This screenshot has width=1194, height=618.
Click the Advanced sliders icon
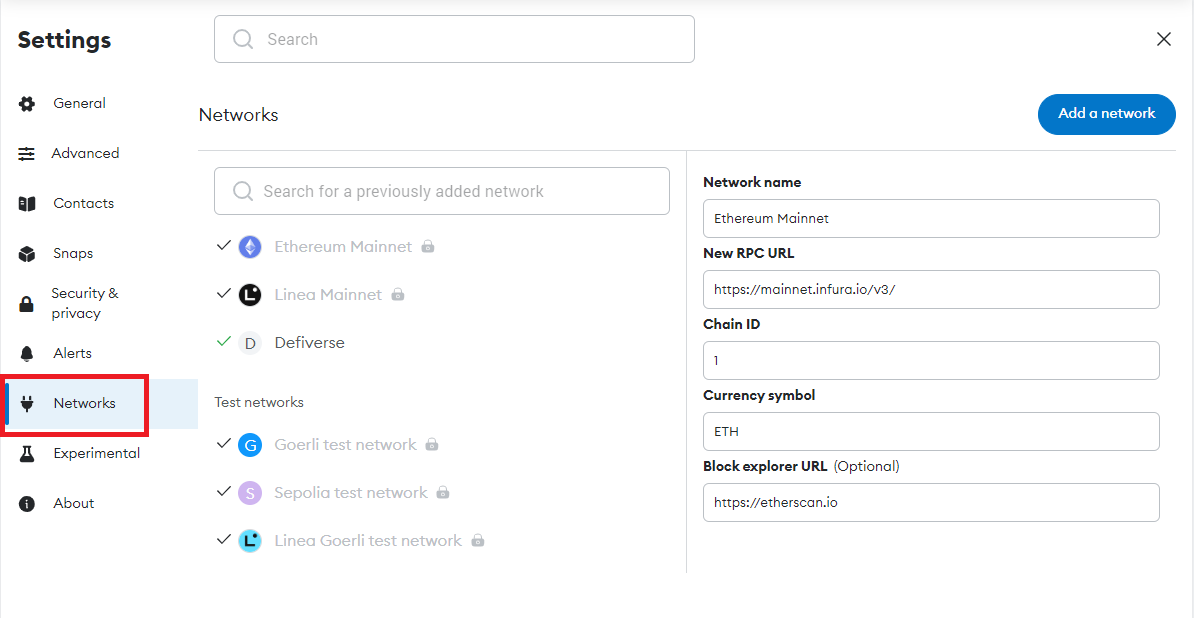(x=27, y=154)
